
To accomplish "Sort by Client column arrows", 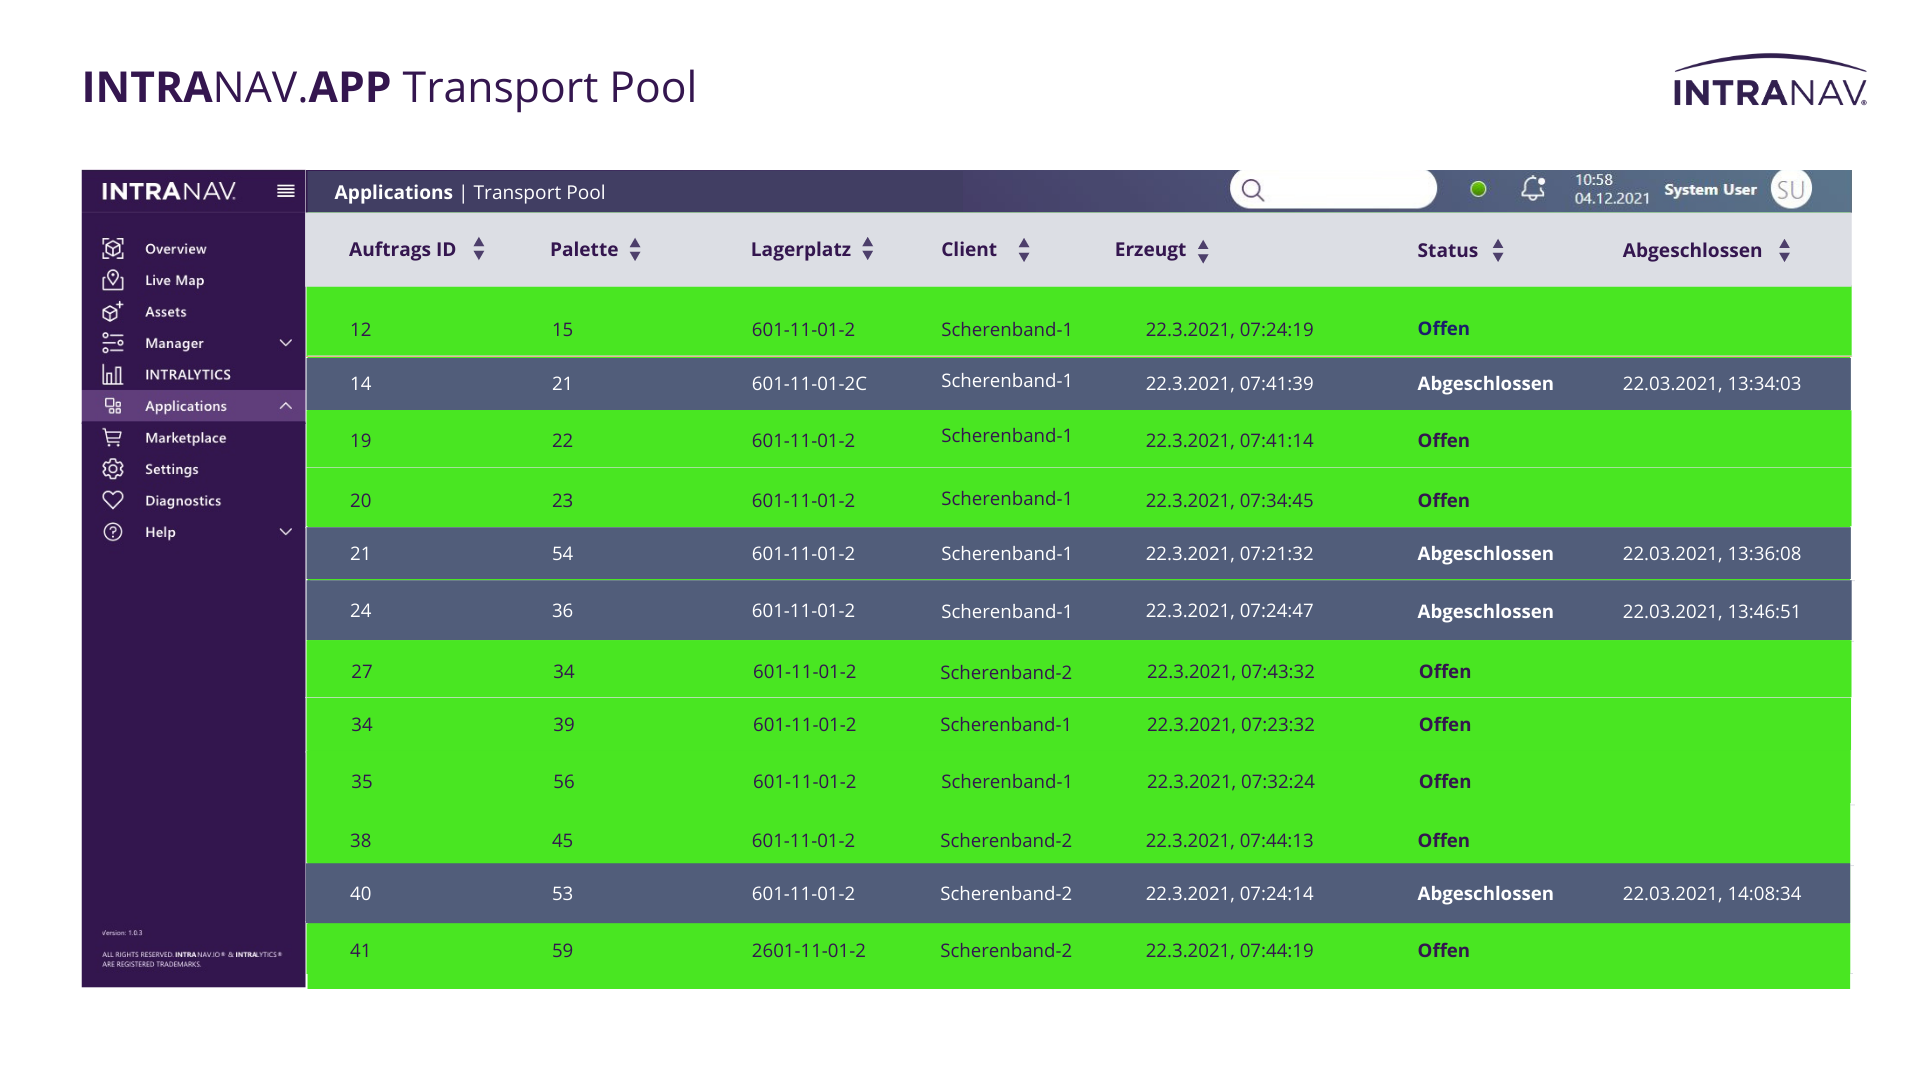I will (1024, 250).
